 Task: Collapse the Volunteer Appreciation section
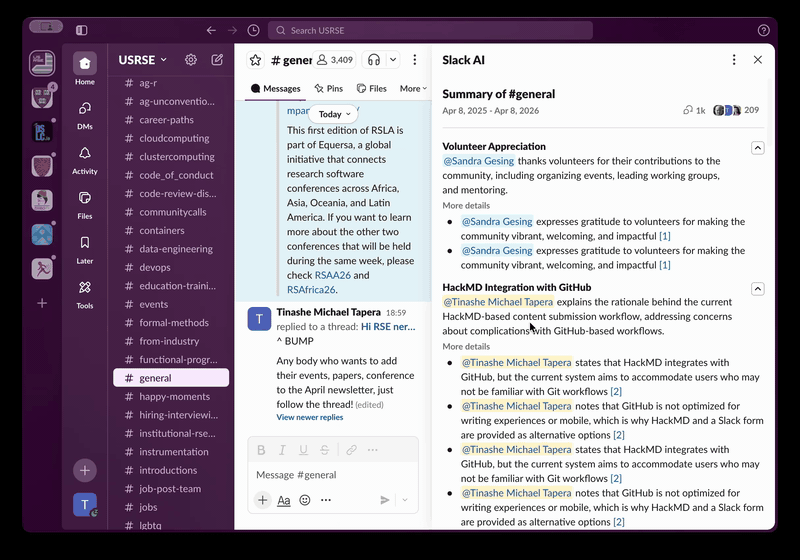[758, 148]
